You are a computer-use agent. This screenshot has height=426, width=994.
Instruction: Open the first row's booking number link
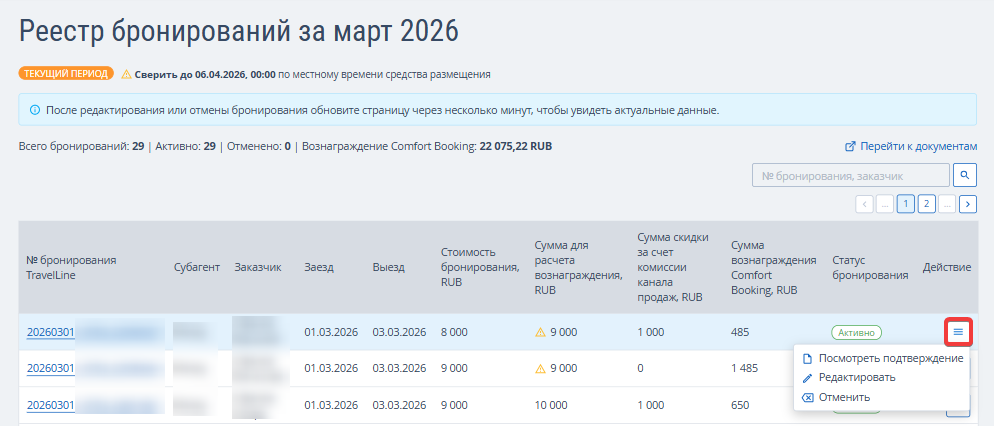point(50,332)
